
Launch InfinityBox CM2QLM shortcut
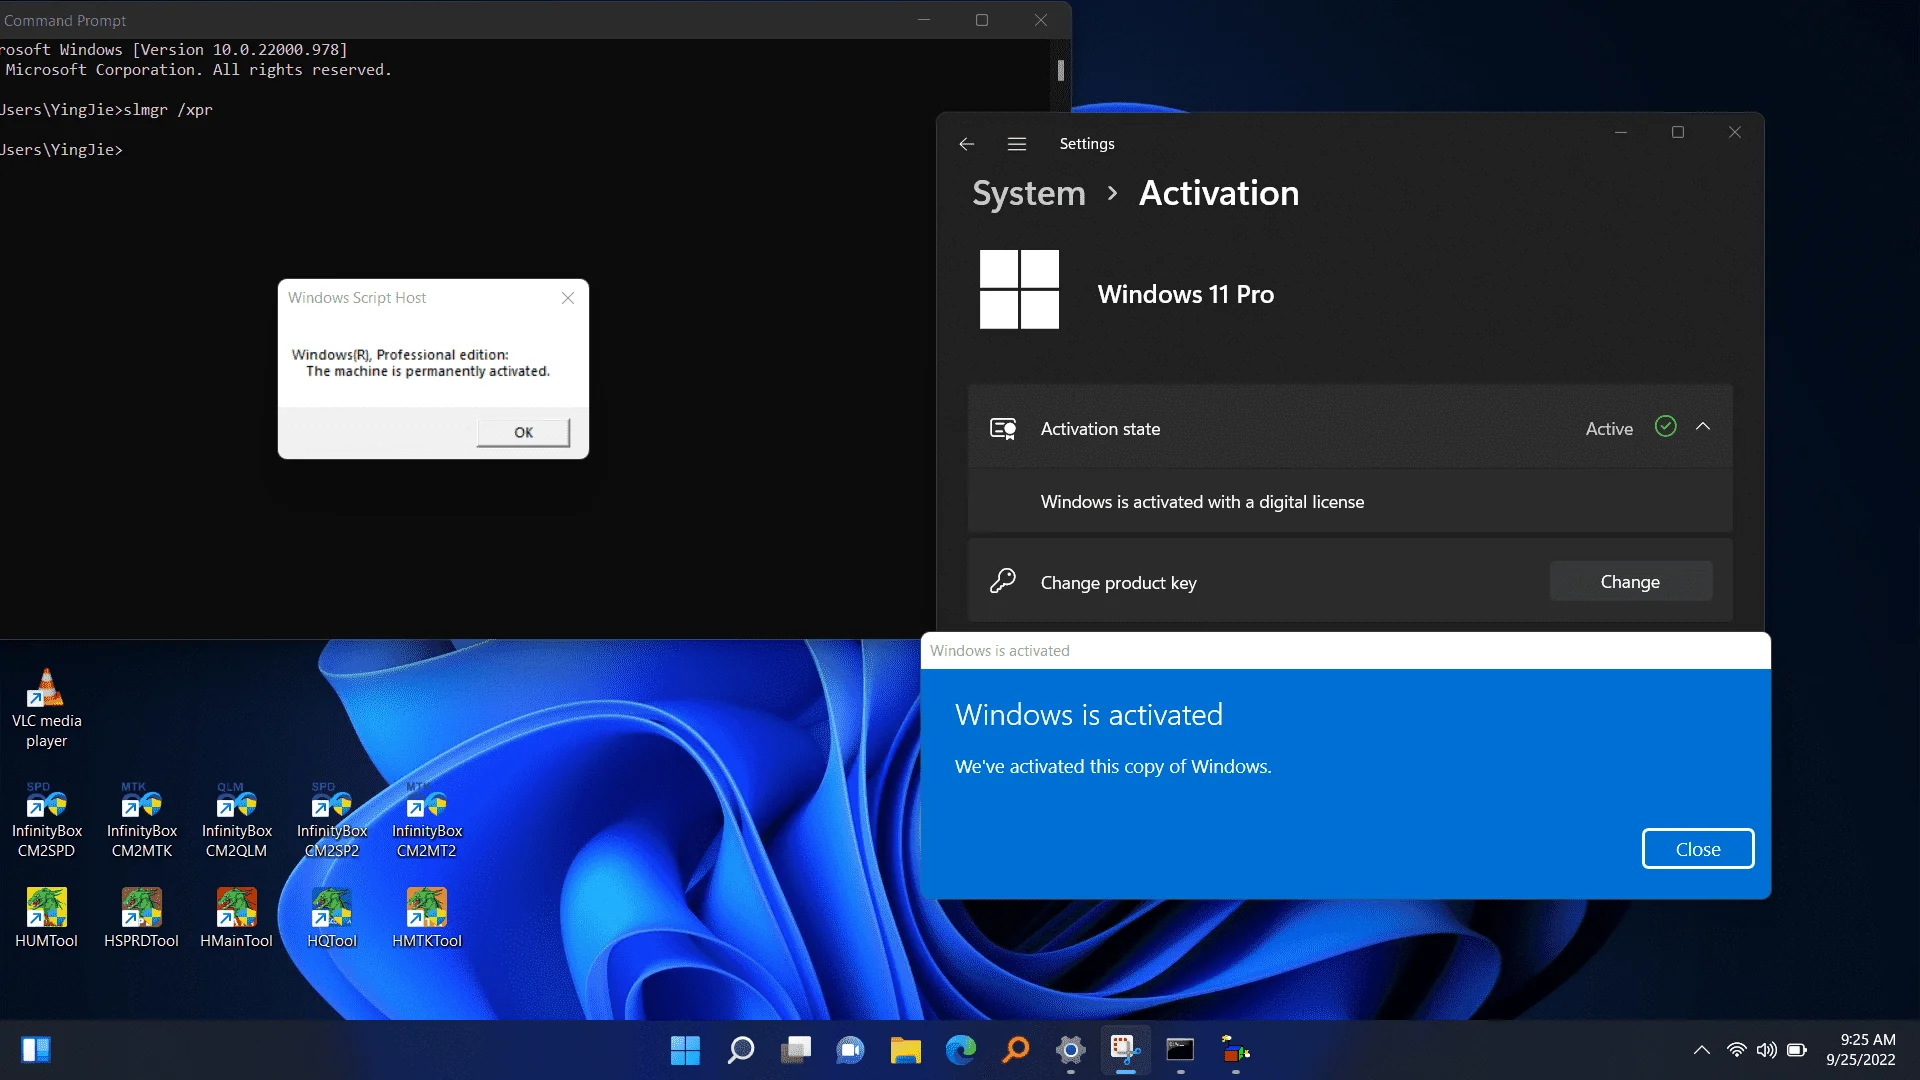[x=236, y=820]
